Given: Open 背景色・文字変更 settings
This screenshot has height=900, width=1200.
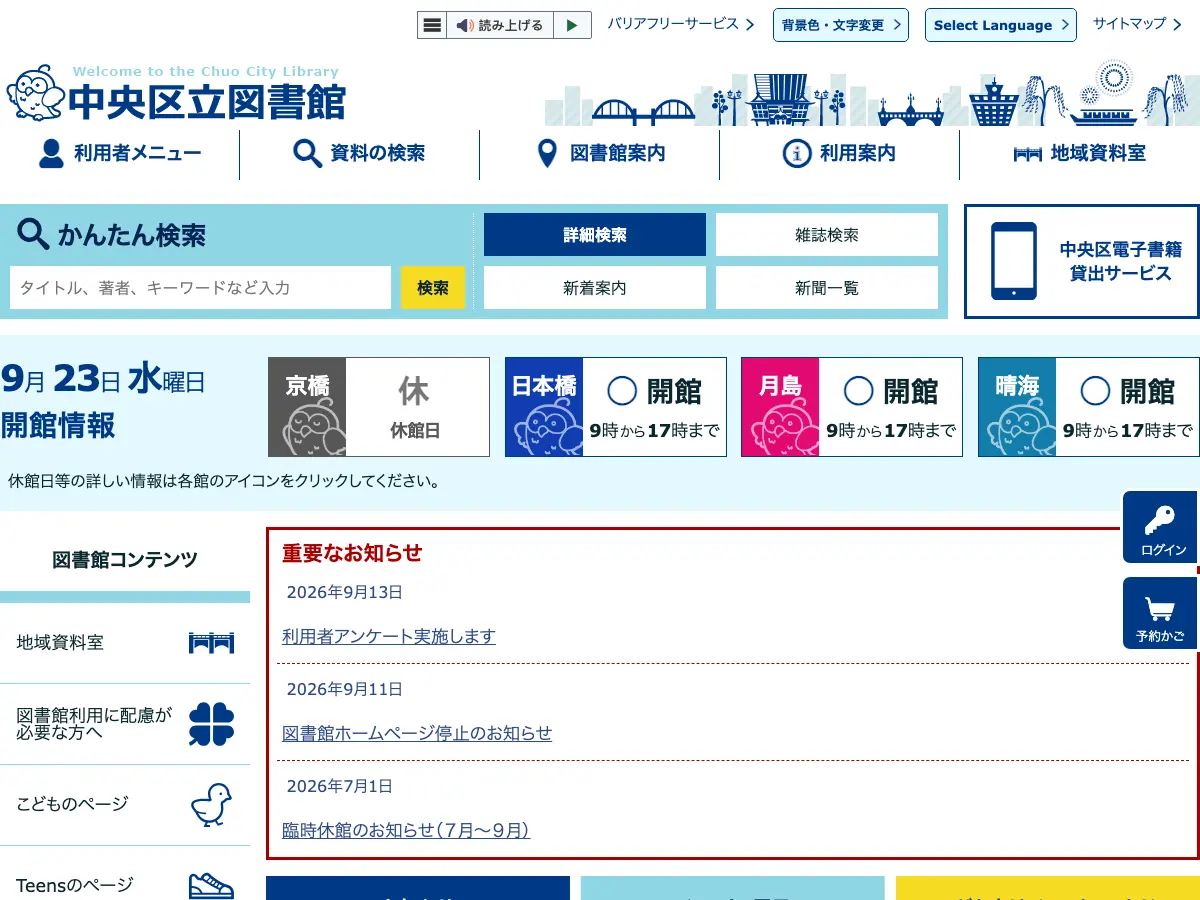Looking at the screenshot, I should pos(841,25).
